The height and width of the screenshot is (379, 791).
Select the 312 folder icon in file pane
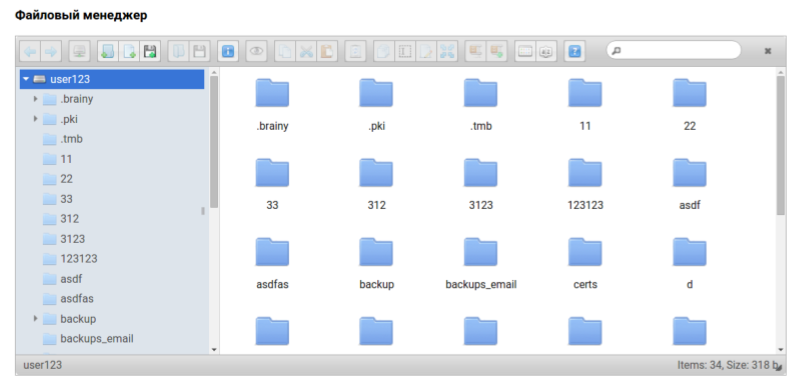point(376,173)
